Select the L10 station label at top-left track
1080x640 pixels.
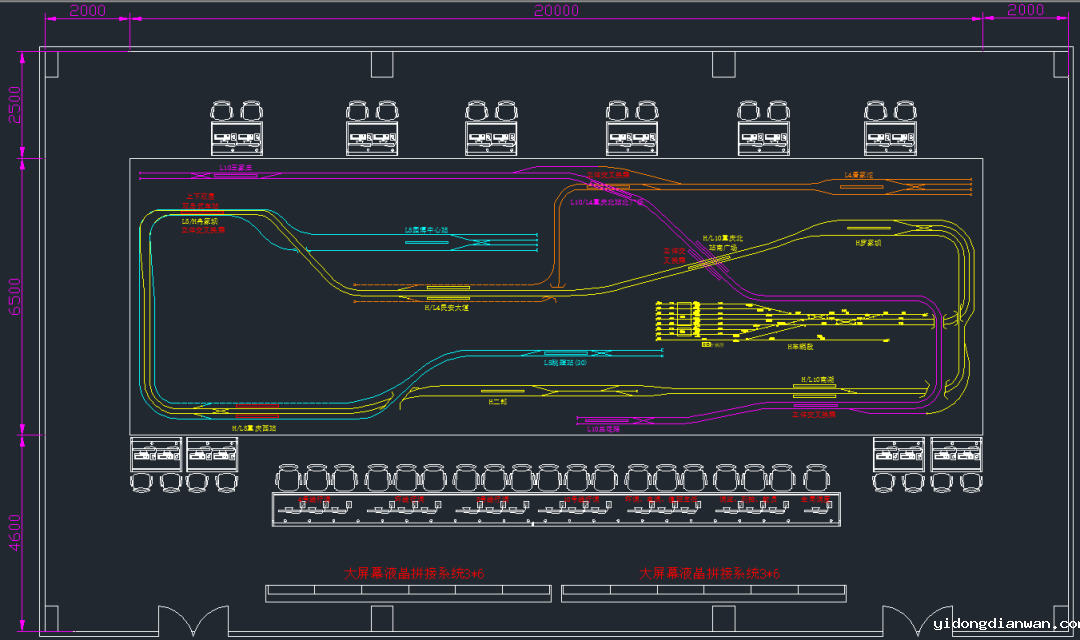(236, 168)
